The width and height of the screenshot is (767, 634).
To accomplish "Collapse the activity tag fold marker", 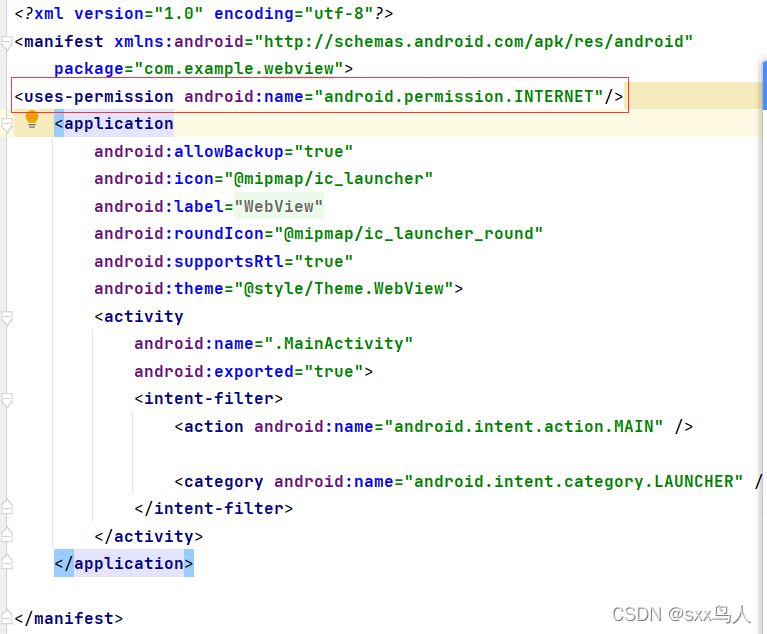I will click(6, 318).
